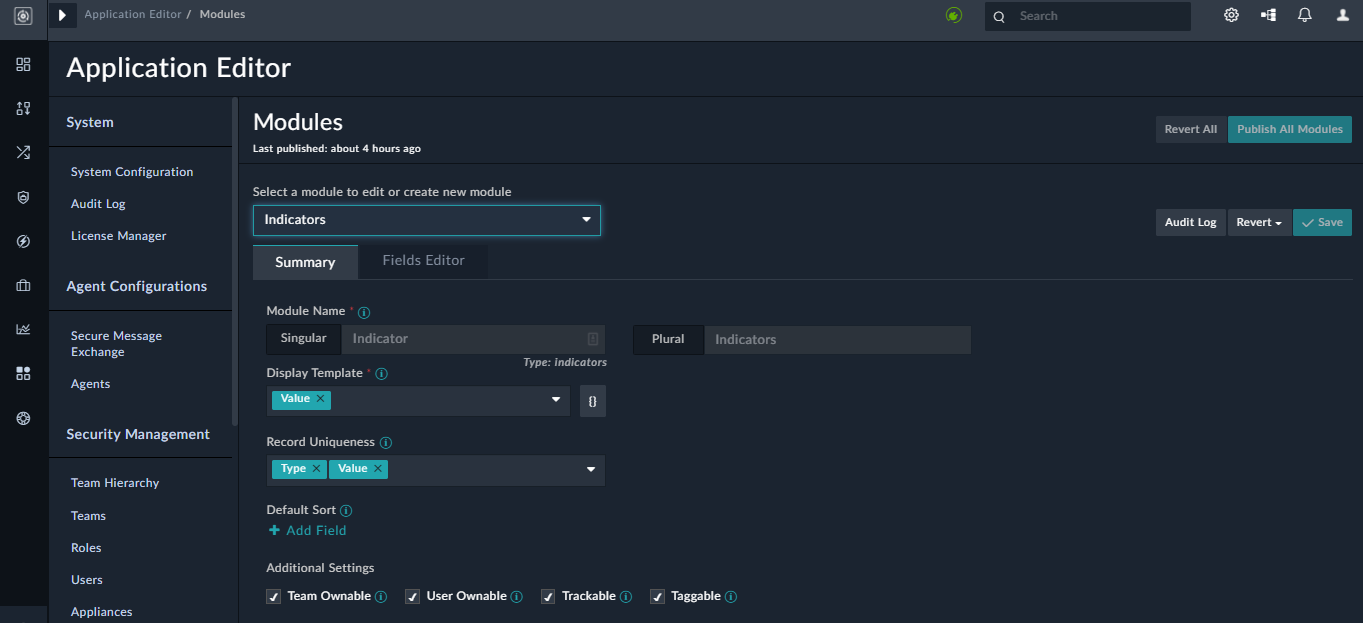Open the module selection dropdown showing Indicators

click(426, 220)
